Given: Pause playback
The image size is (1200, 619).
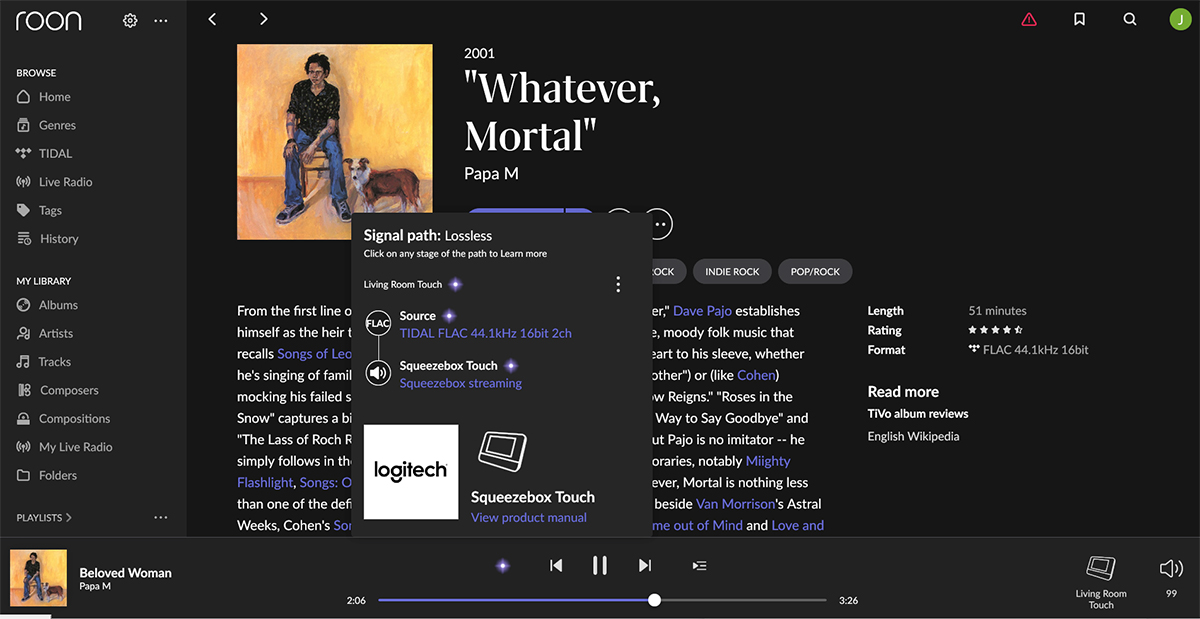Looking at the screenshot, I should 600,566.
